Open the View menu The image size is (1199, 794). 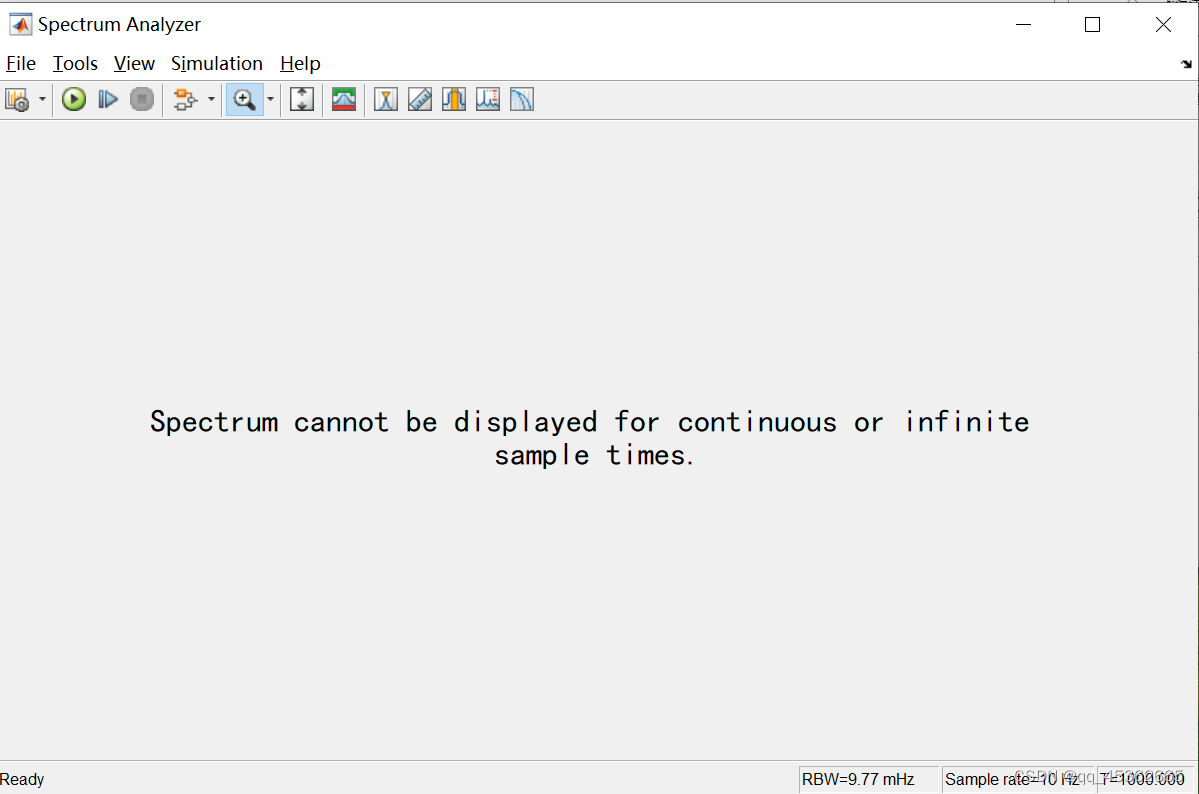pos(134,63)
